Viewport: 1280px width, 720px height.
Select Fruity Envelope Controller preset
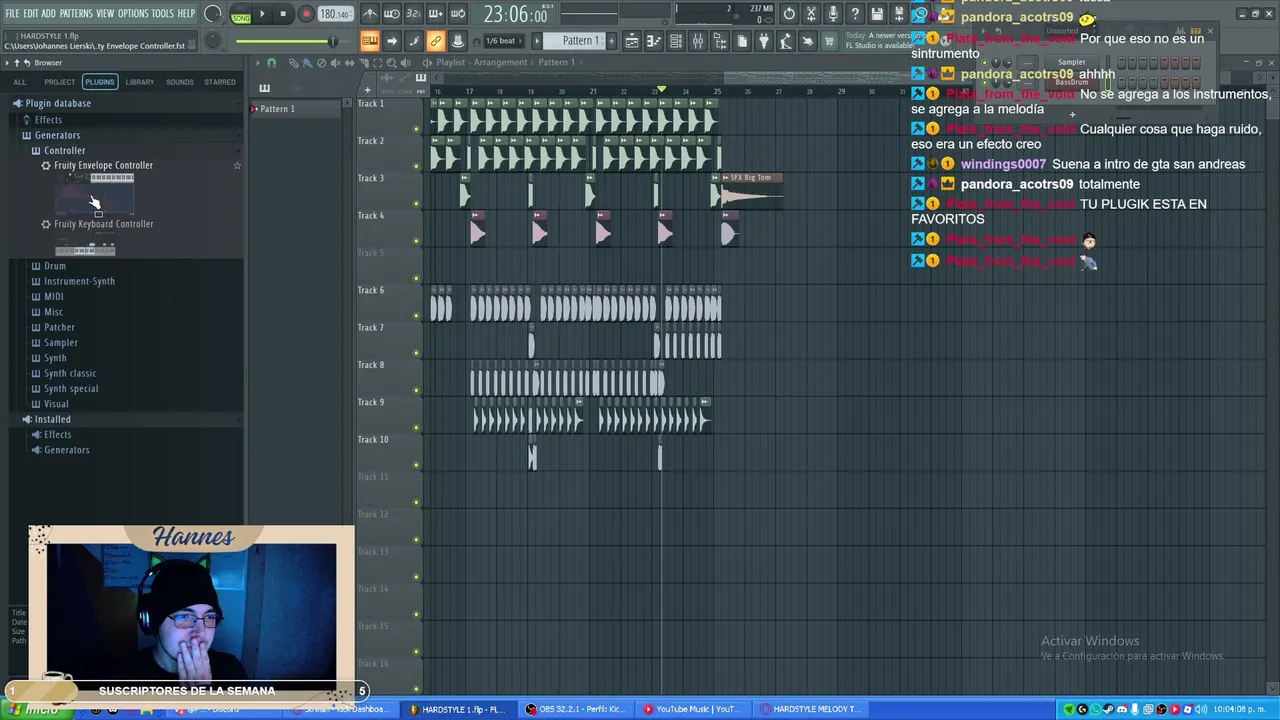(103, 165)
